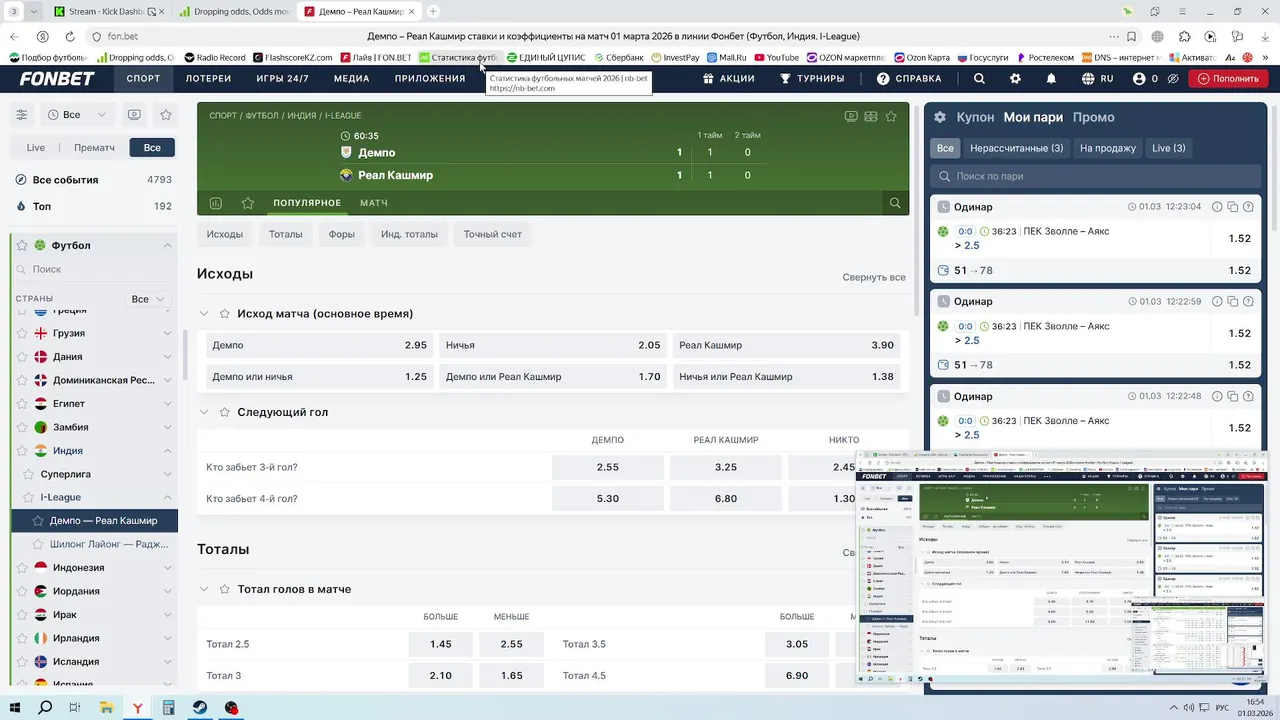Show info for the 12:23:04 bet
Screen dimensions: 1280x720
[1217, 207]
